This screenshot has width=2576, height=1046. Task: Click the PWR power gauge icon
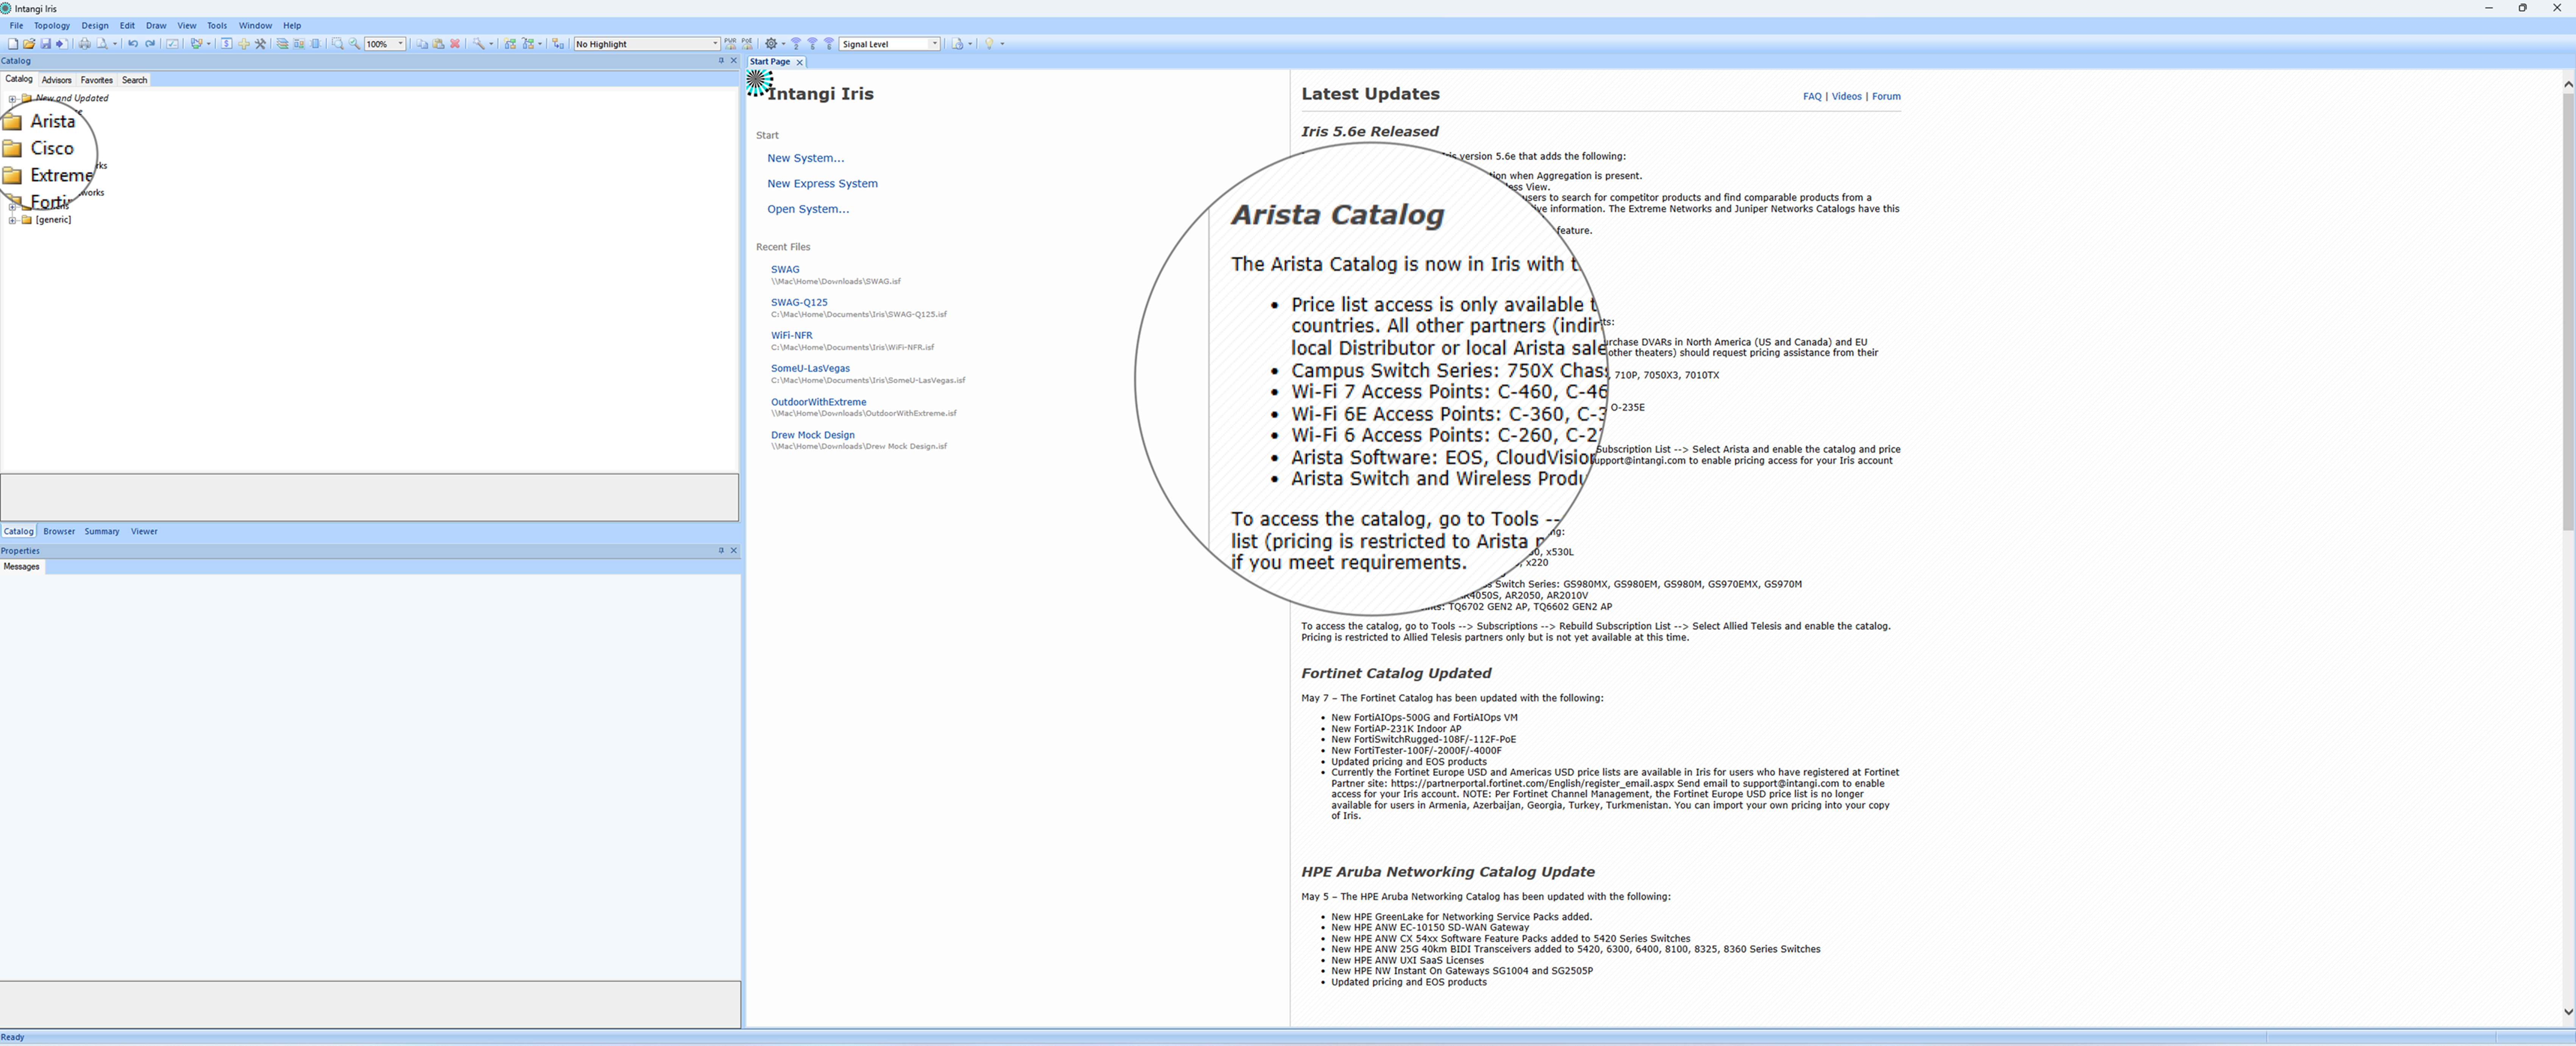pyautogui.click(x=730, y=44)
